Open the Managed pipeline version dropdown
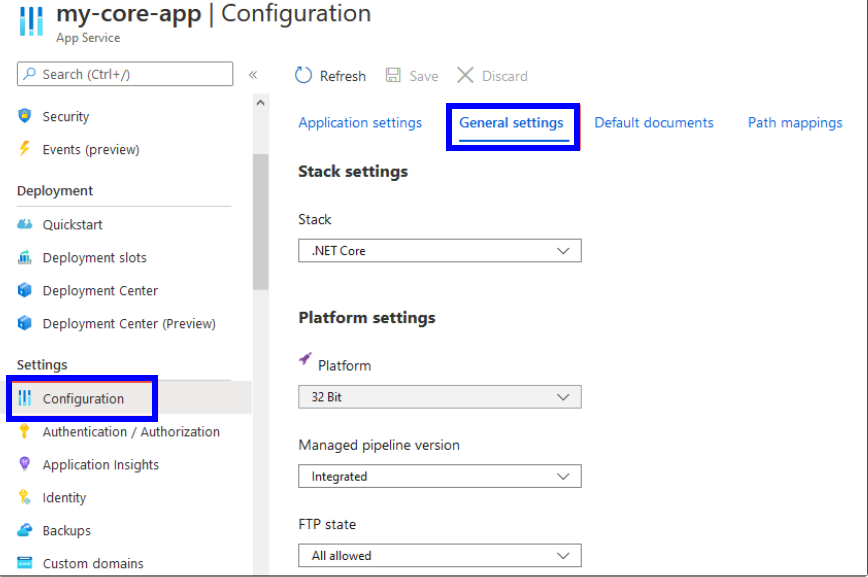The height and width of the screenshot is (577, 868). tap(440, 476)
